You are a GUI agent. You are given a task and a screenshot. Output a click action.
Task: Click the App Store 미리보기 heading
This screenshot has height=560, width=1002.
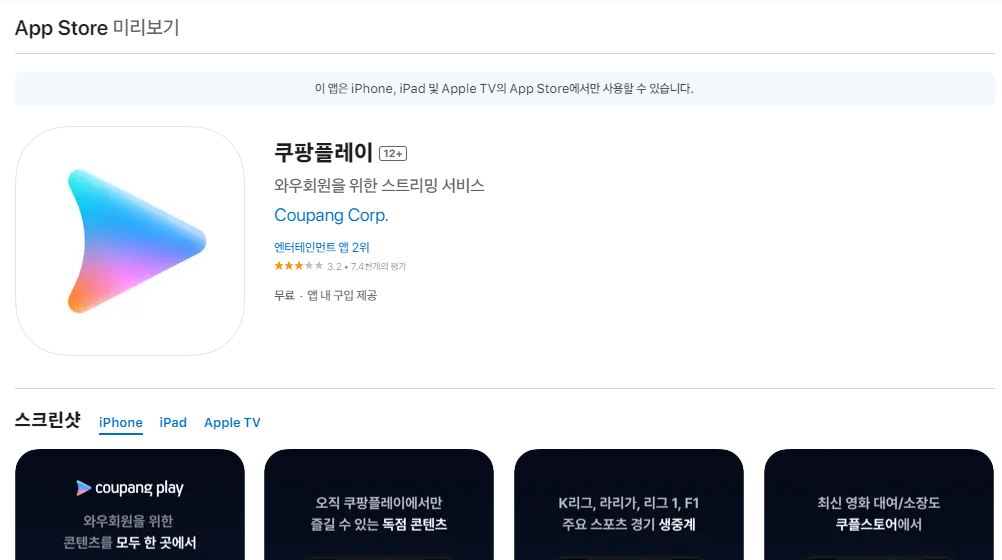(97, 27)
